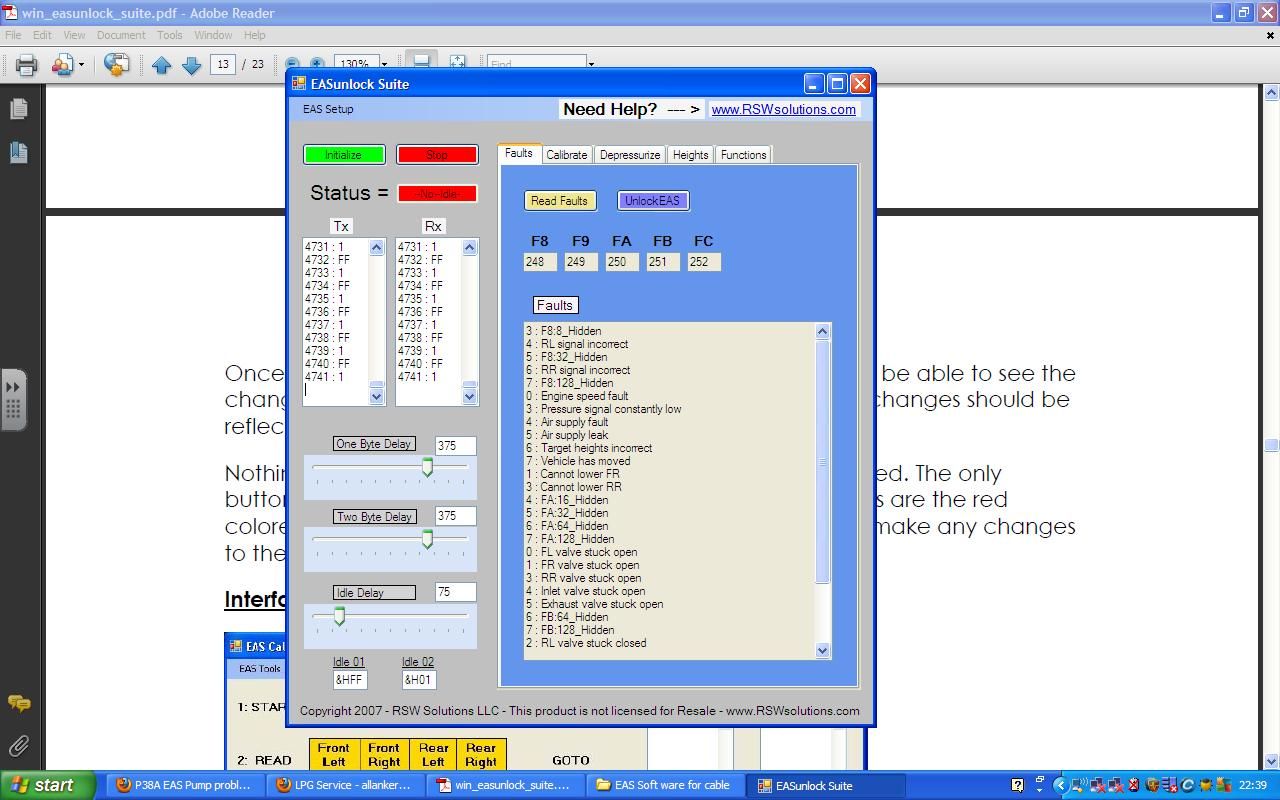The image size is (1280, 800).
Task: Open the Document menu in Adobe Reader
Action: tap(121, 35)
